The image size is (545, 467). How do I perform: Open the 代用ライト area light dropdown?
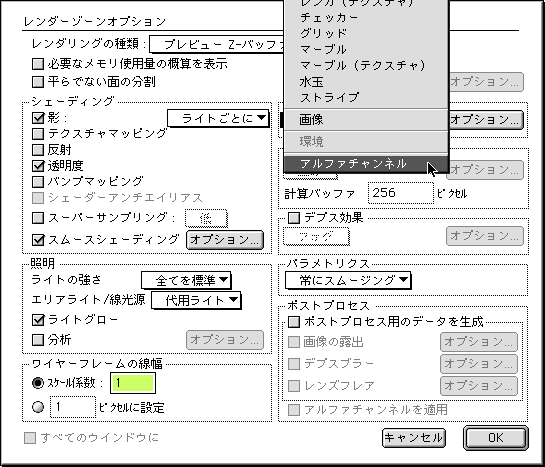click(196, 300)
